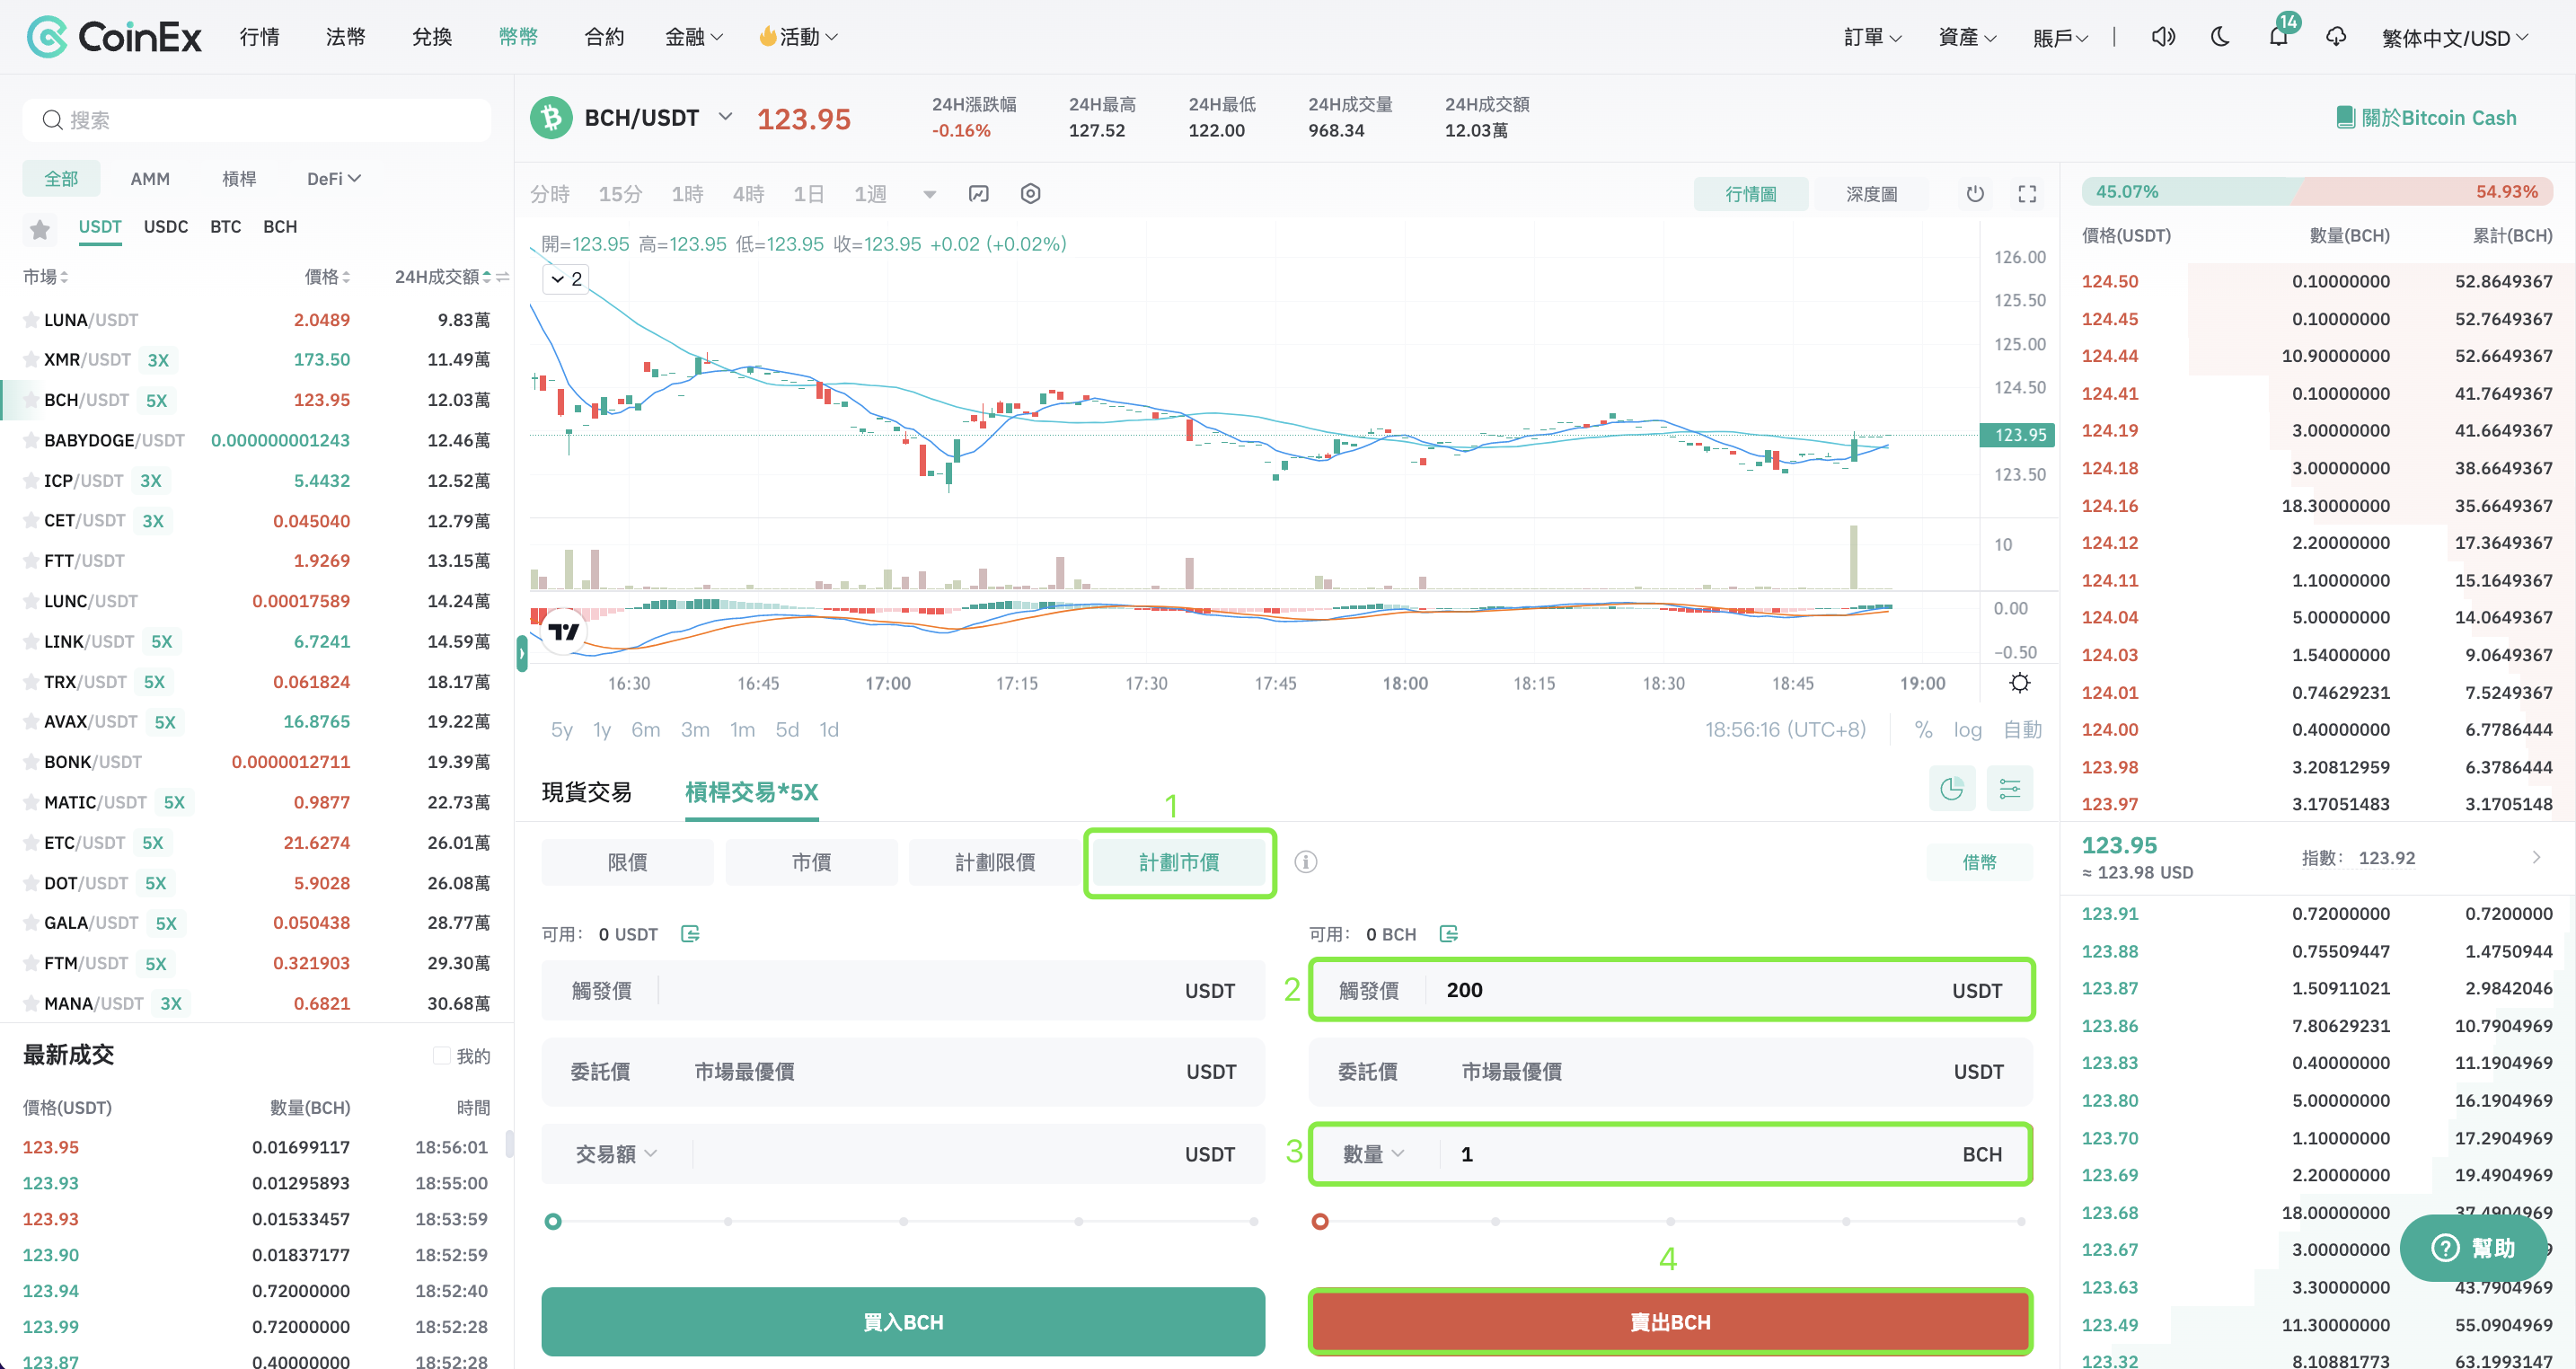Transfer BCH funds icon

1449,934
